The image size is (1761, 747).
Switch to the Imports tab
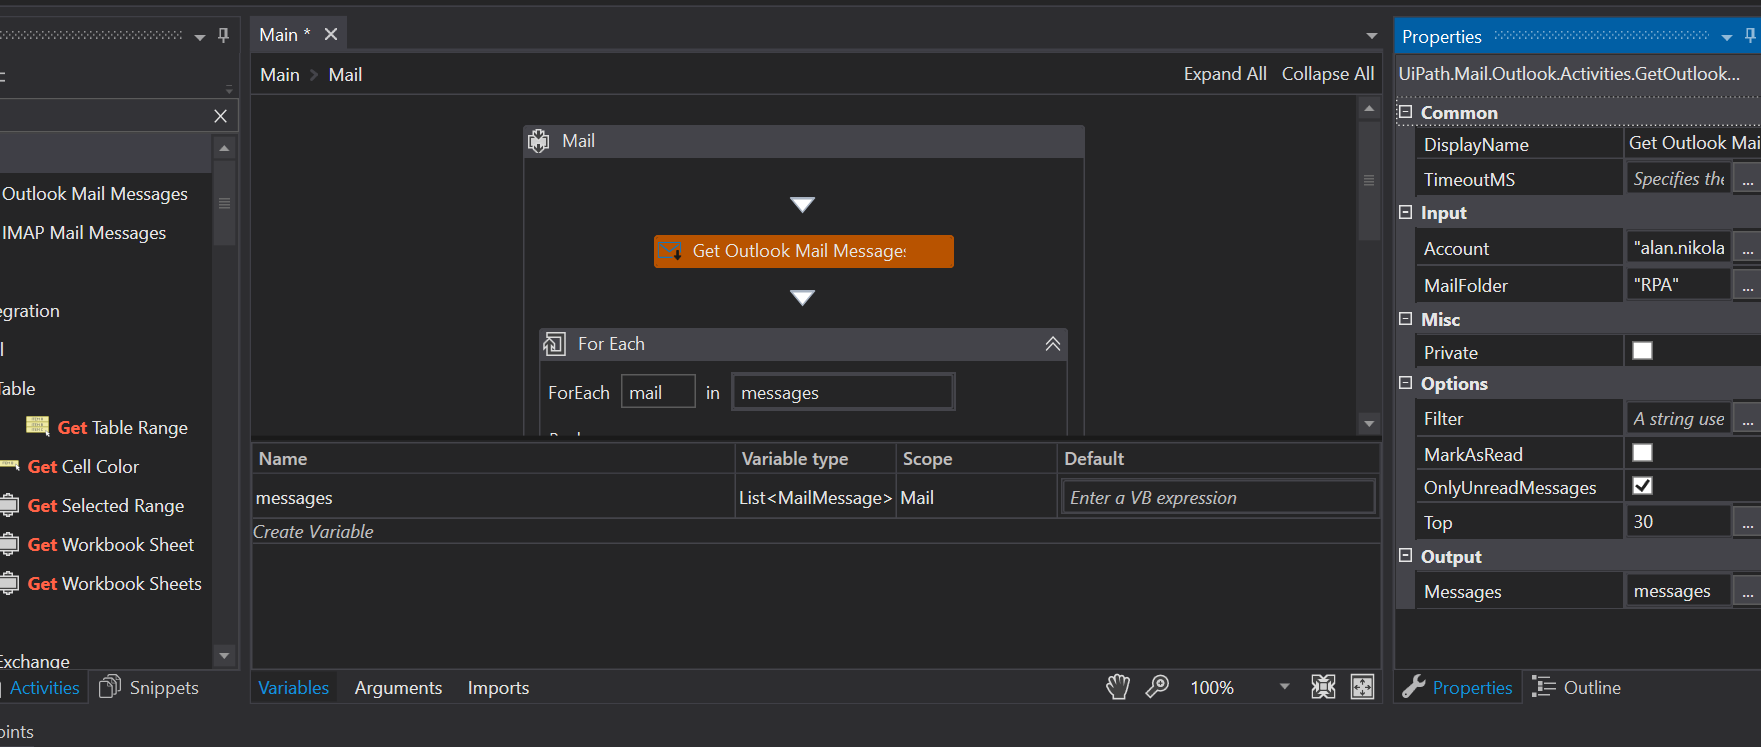click(x=498, y=688)
